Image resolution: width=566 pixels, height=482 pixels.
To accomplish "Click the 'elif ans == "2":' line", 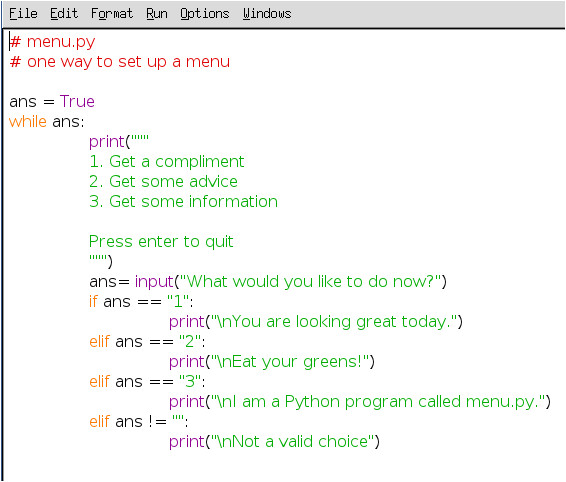I will [147, 342].
